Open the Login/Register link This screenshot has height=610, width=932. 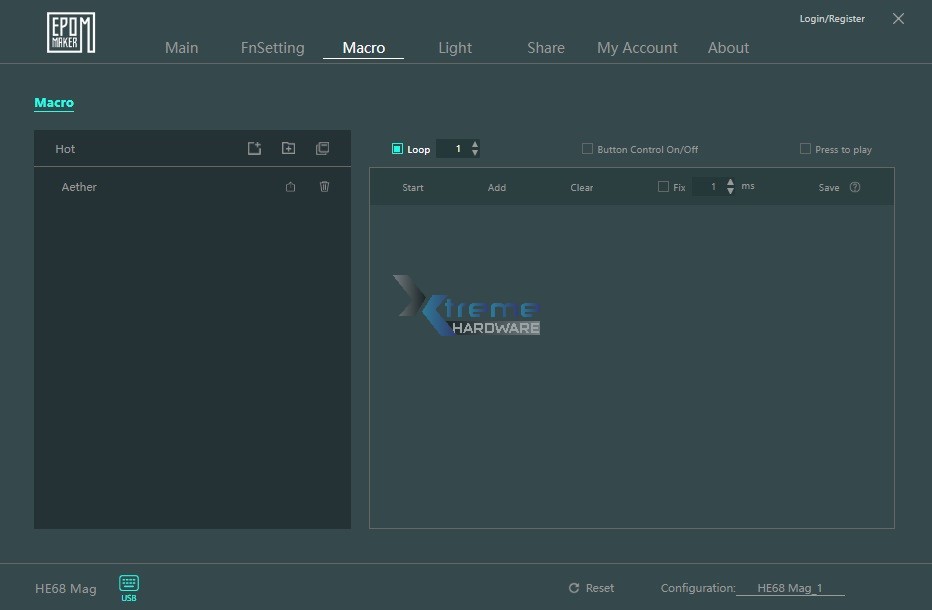[831, 18]
